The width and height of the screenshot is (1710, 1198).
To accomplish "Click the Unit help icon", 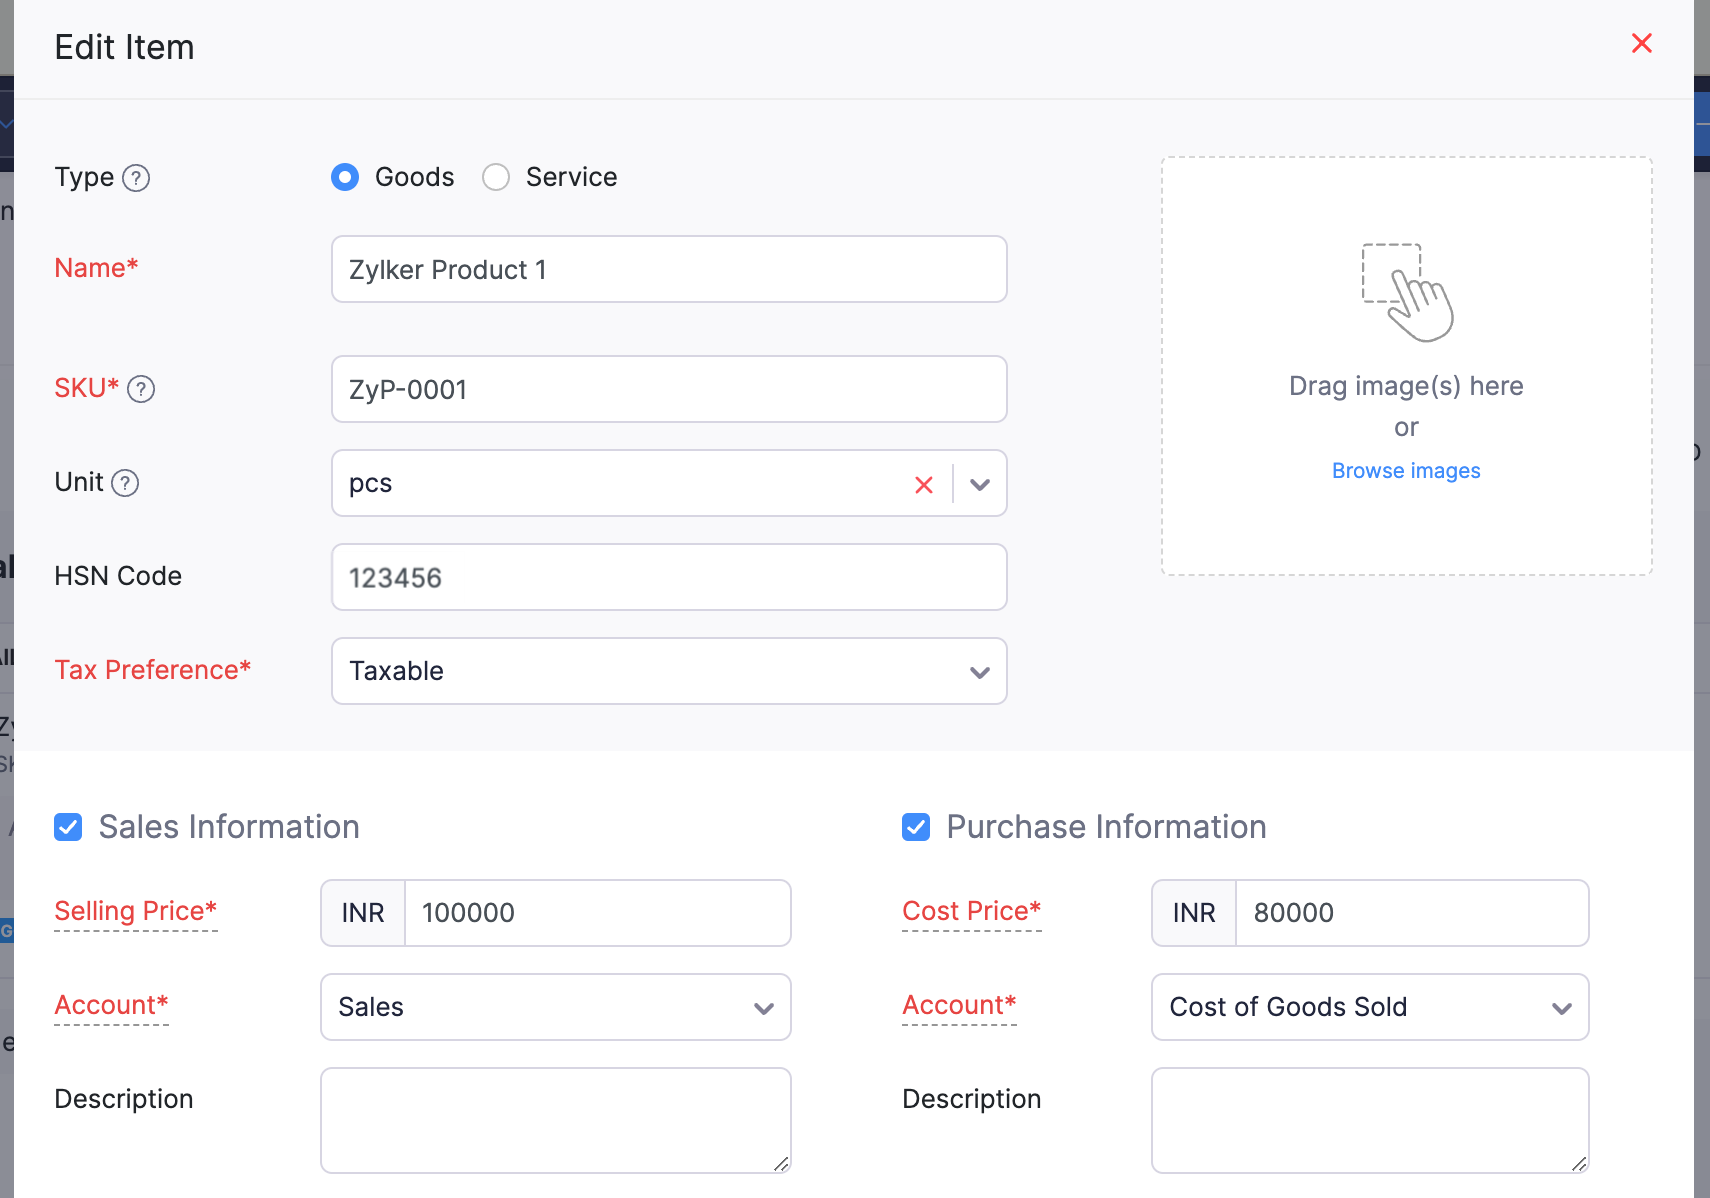I will [126, 483].
